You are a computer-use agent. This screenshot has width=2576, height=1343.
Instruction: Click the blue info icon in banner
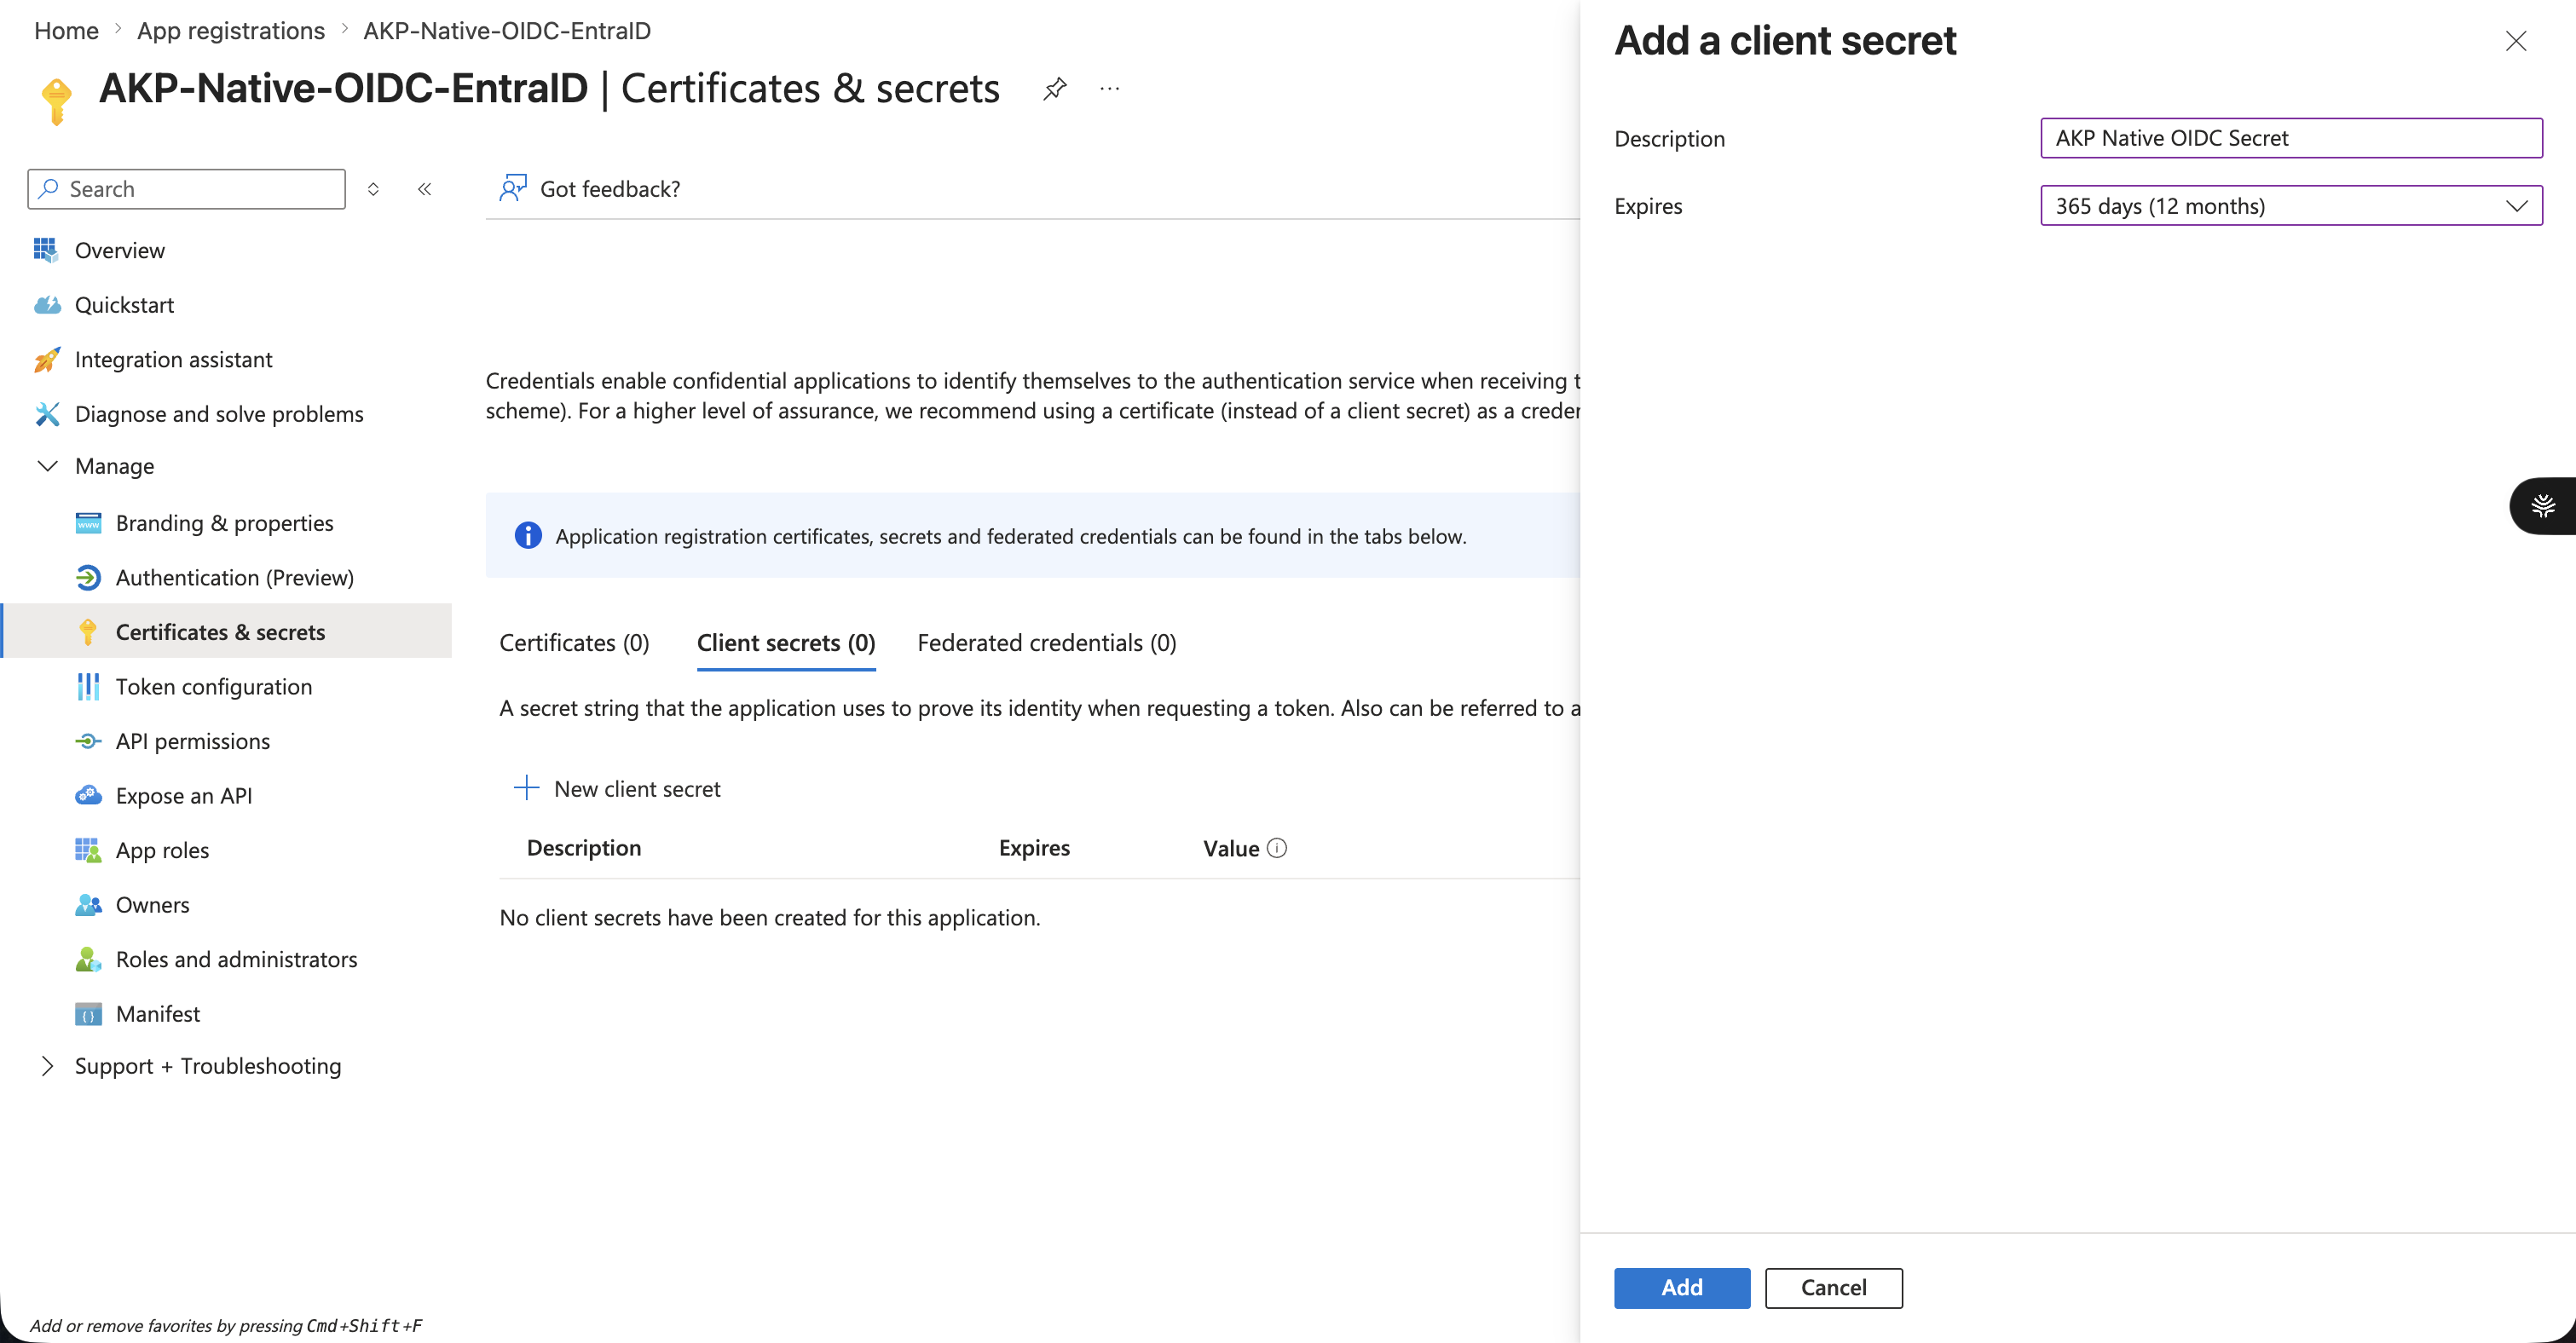coord(528,536)
